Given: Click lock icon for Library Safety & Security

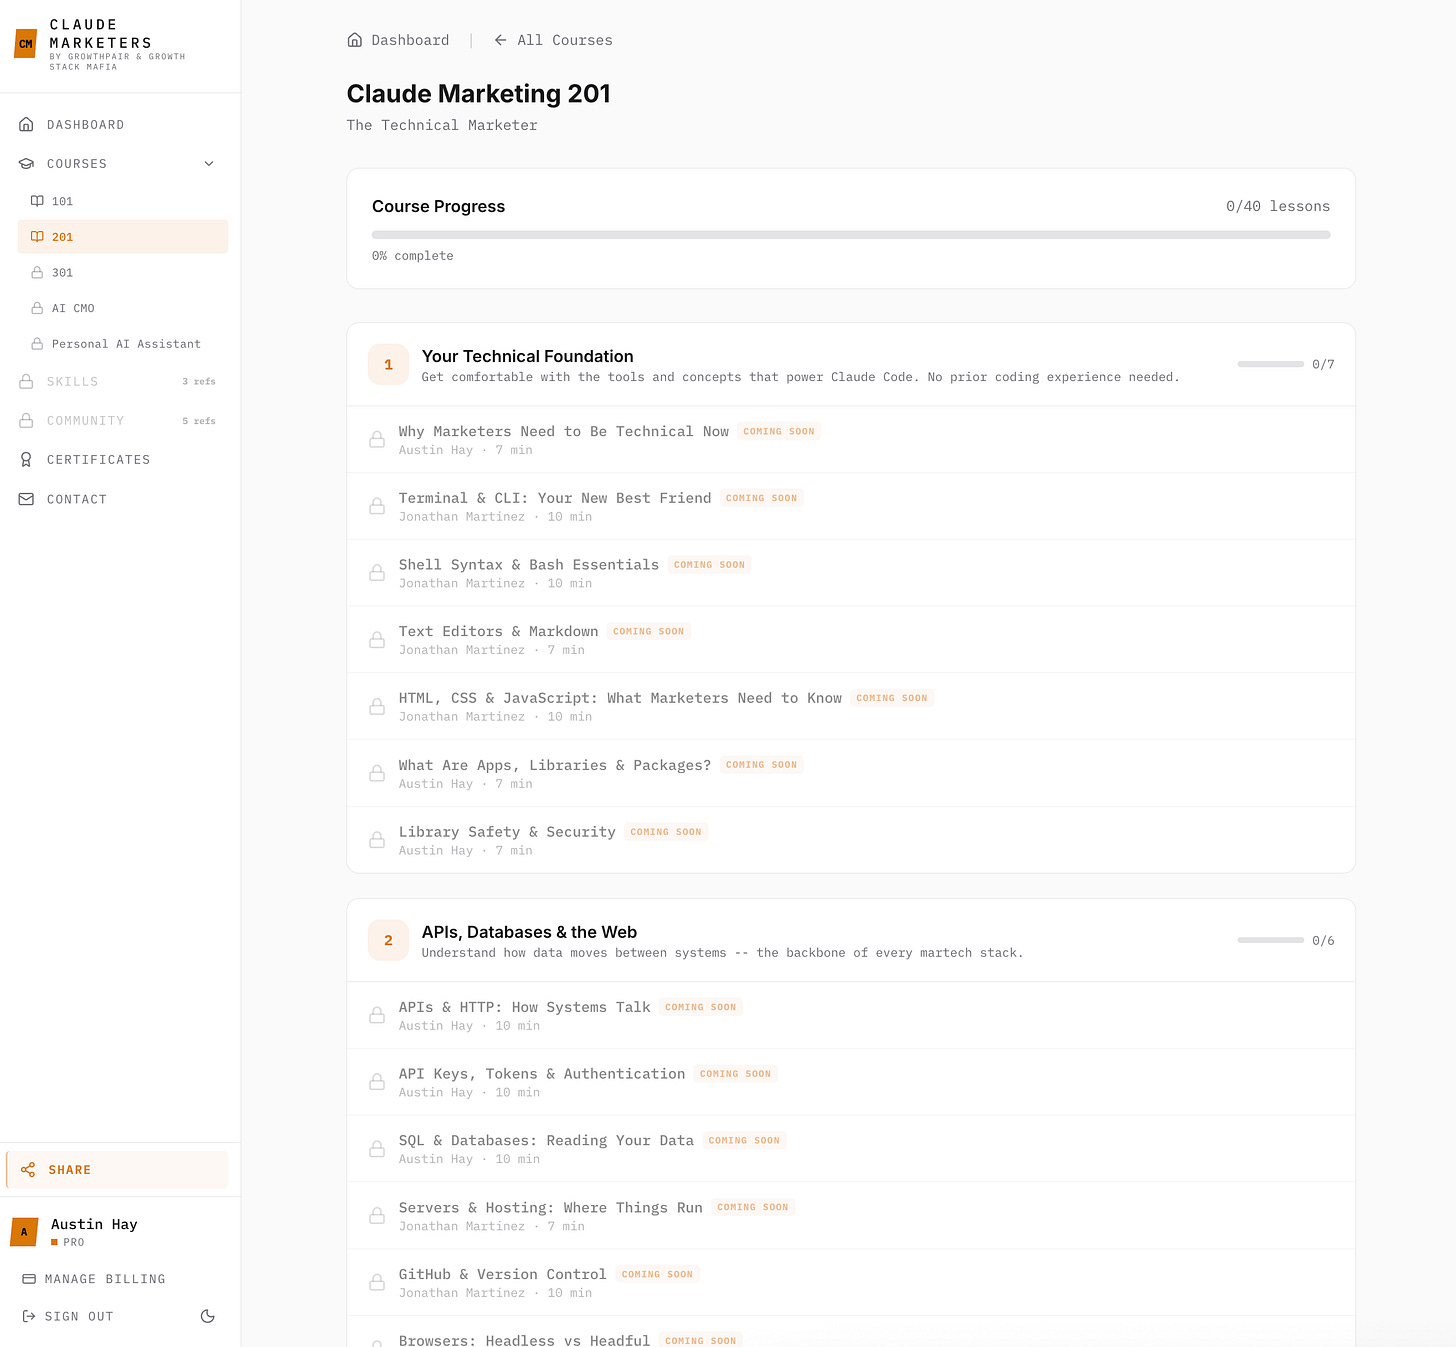Looking at the screenshot, I should click(377, 840).
